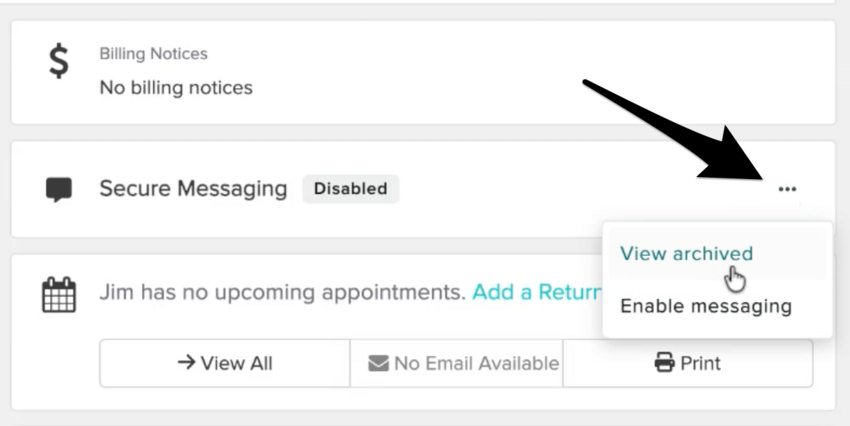The width and height of the screenshot is (850, 426).
Task: Click the calendar appointments icon
Action: pyautogui.click(x=59, y=295)
